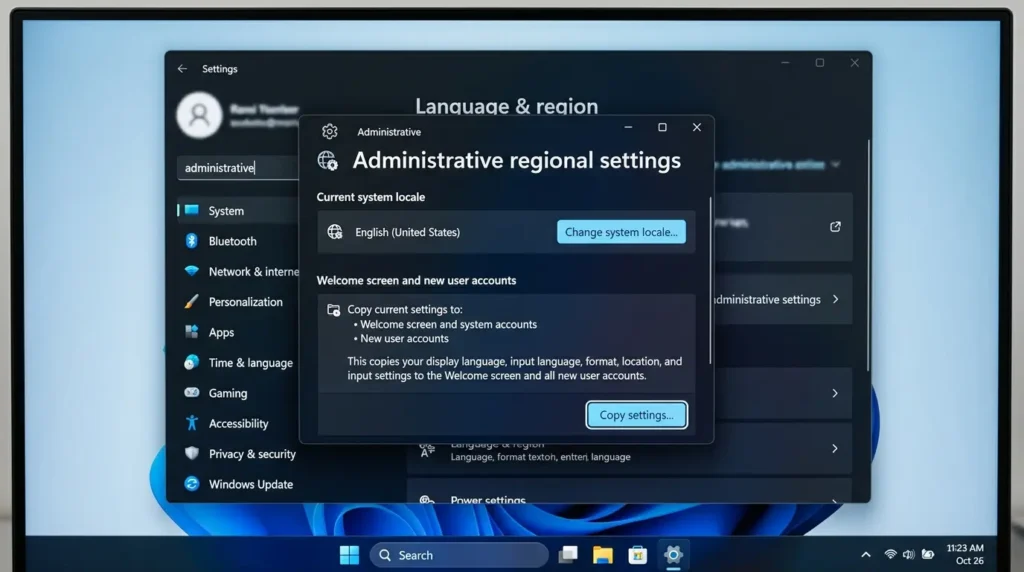The image size is (1024, 572).
Task: Open Windows Update in the sidebar
Action: click(x=238, y=484)
